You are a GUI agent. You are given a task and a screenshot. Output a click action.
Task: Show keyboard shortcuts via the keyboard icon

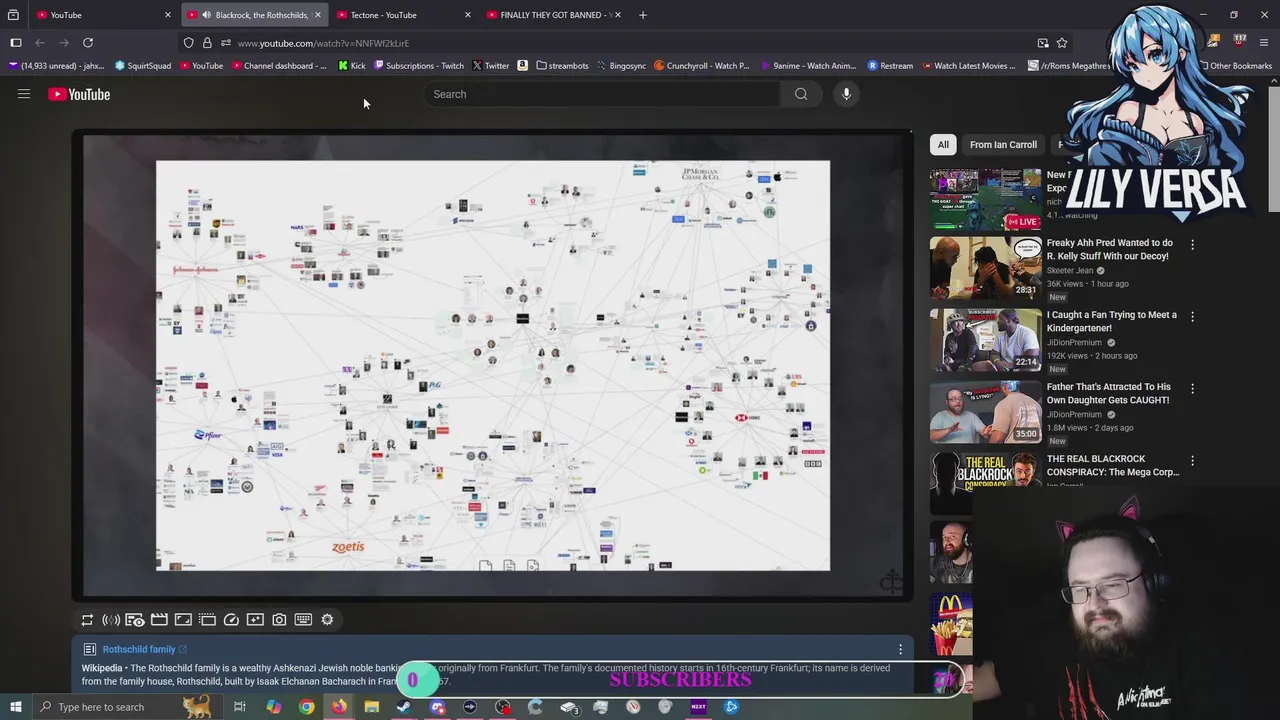coord(303,620)
